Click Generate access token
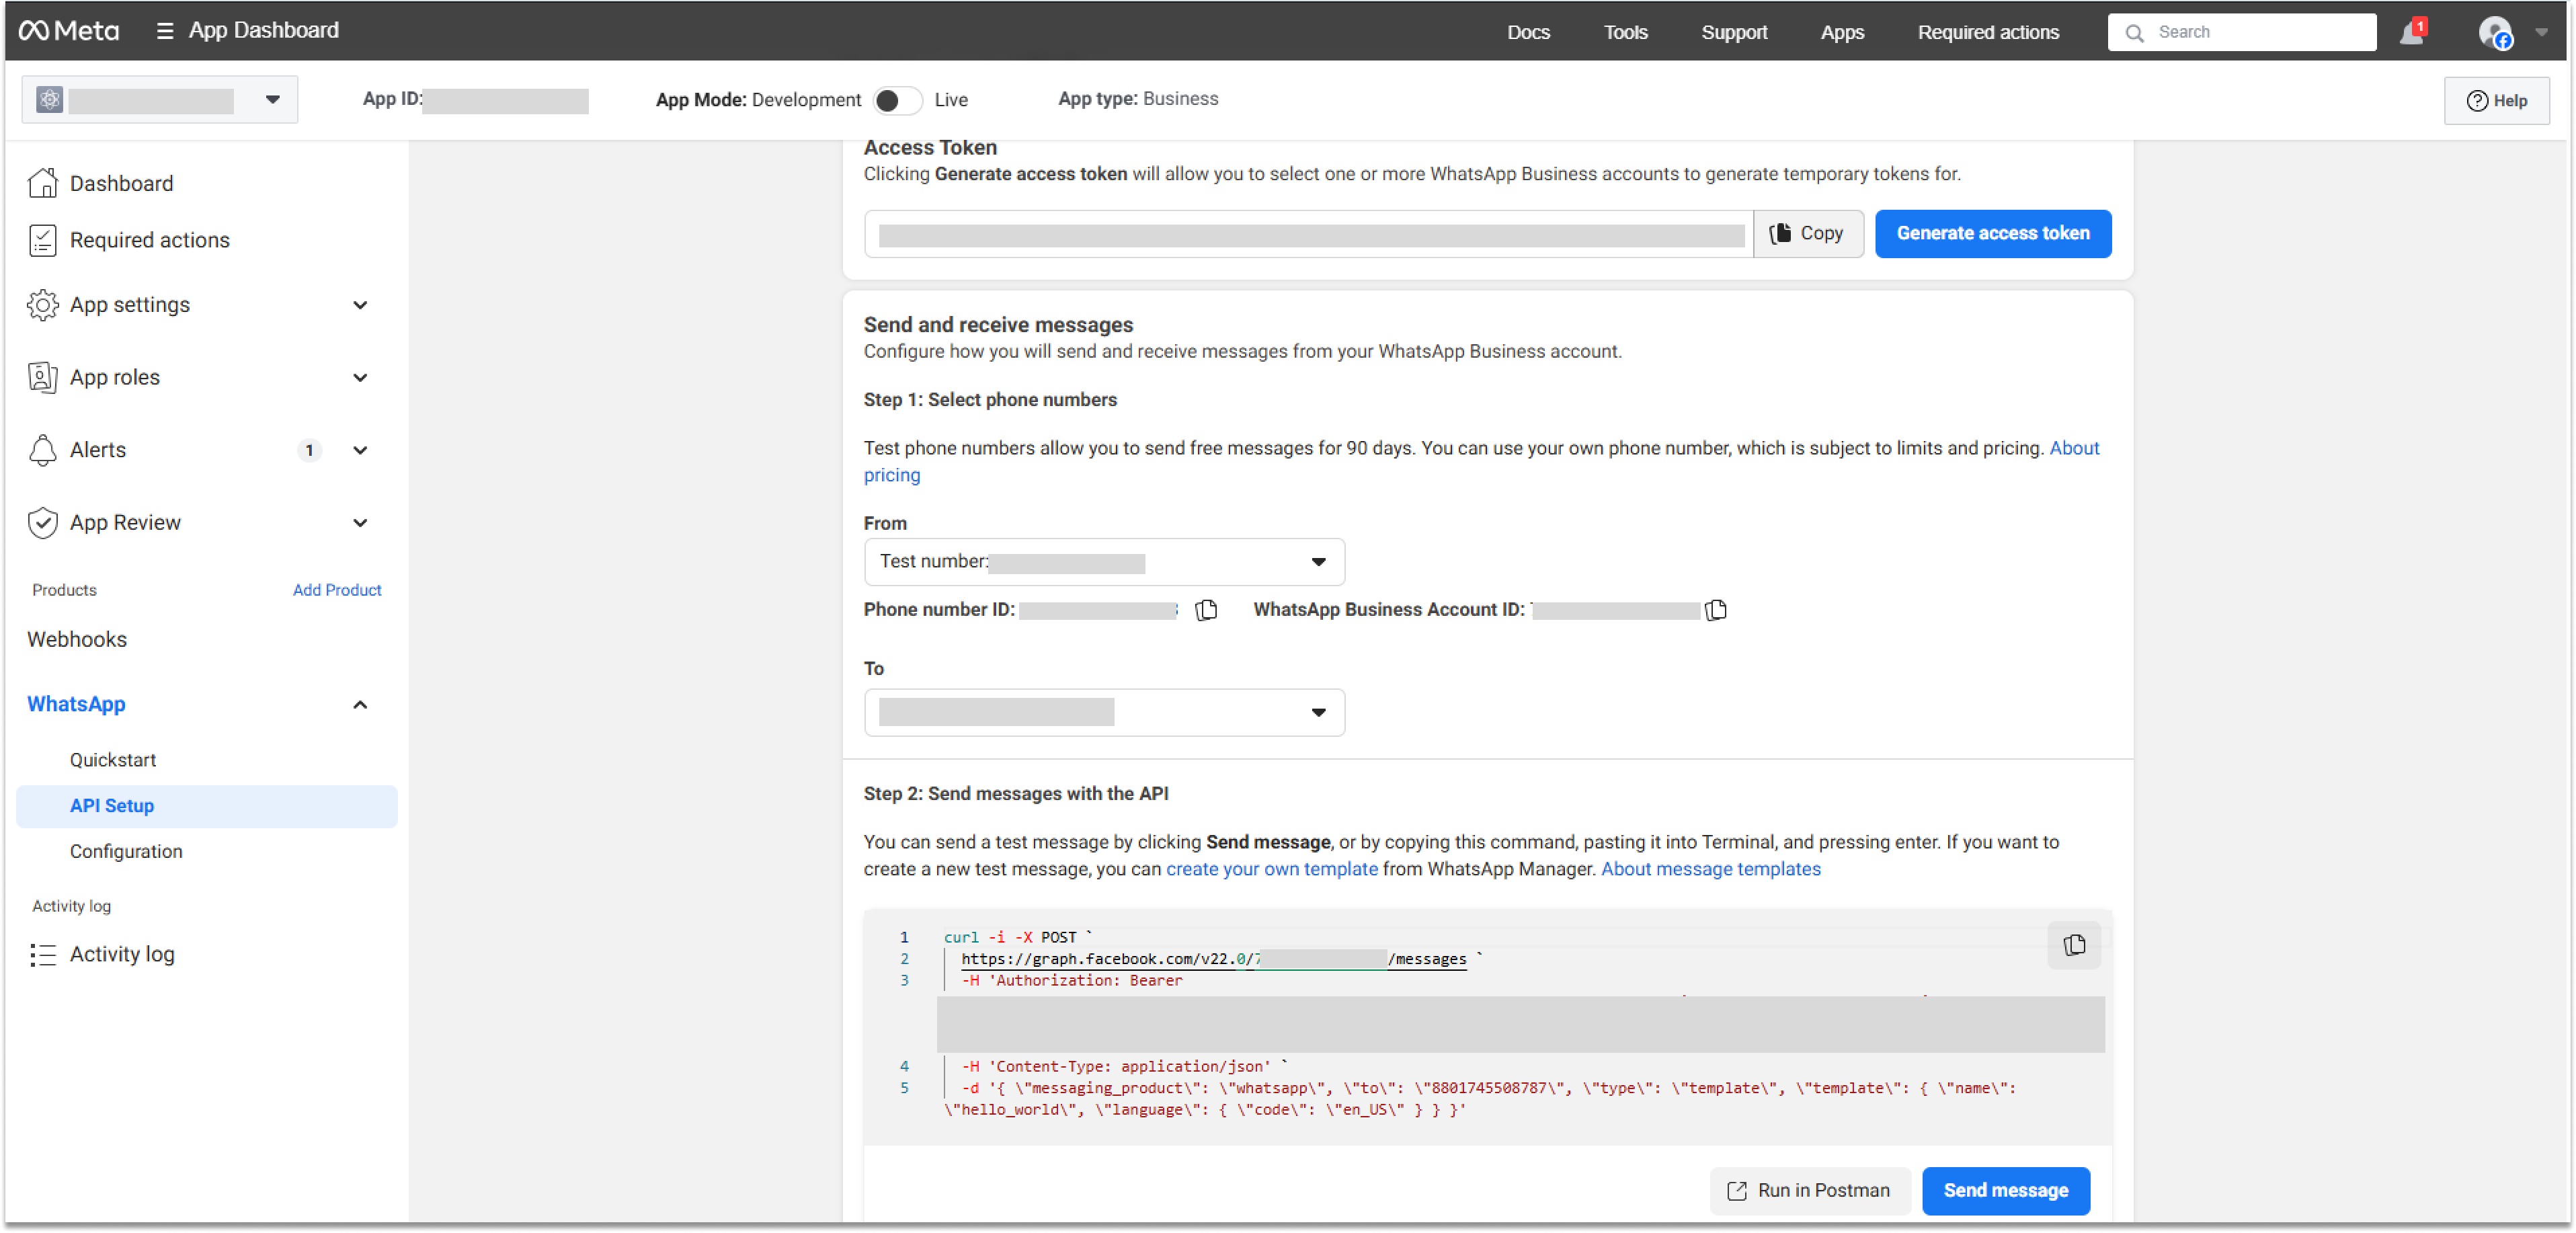2576x1233 pixels. coord(1992,233)
